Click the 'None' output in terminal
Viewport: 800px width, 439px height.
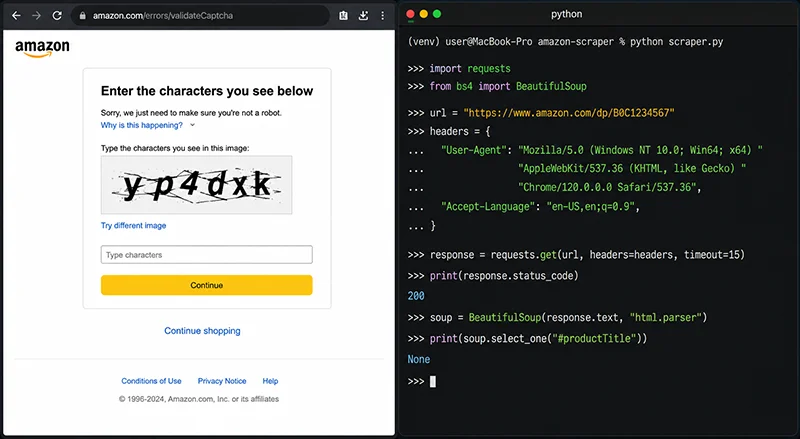coord(418,359)
